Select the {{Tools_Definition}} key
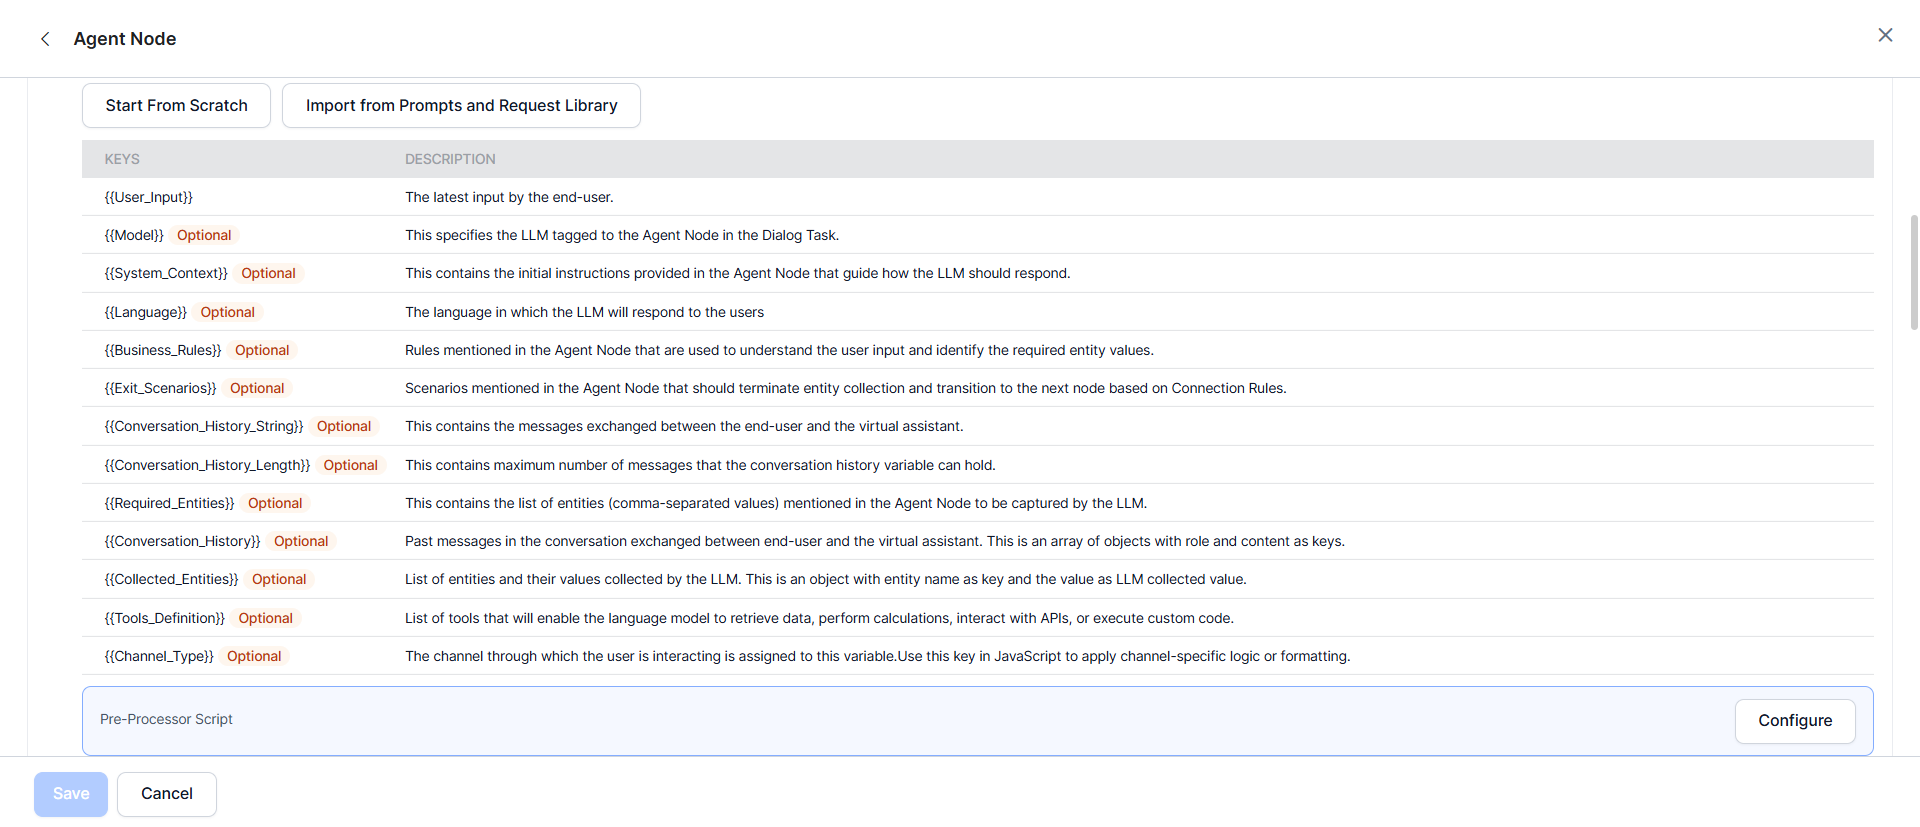This screenshot has height=827, width=1920. coord(165,619)
